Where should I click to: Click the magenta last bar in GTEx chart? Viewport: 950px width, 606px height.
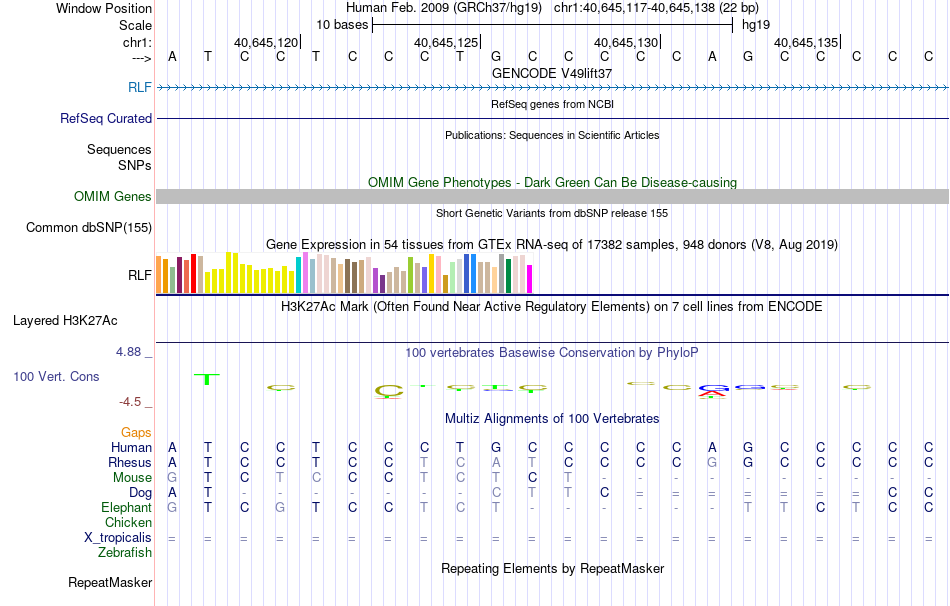tap(529, 279)
